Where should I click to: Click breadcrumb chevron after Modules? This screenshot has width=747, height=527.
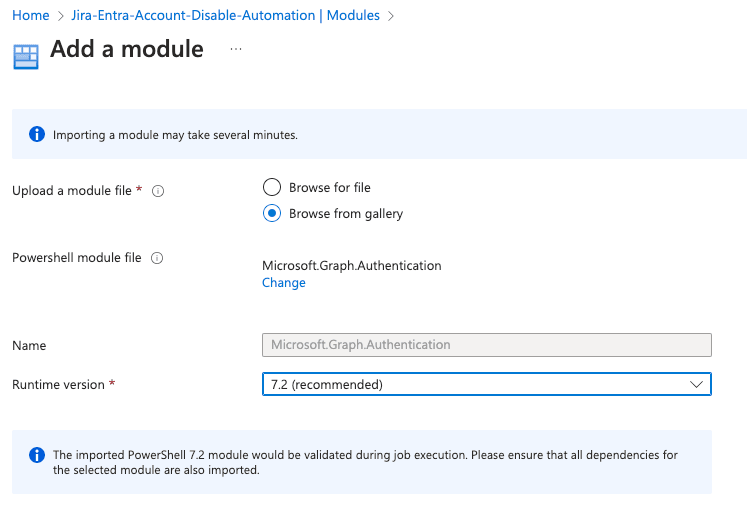tap(391, 16)
